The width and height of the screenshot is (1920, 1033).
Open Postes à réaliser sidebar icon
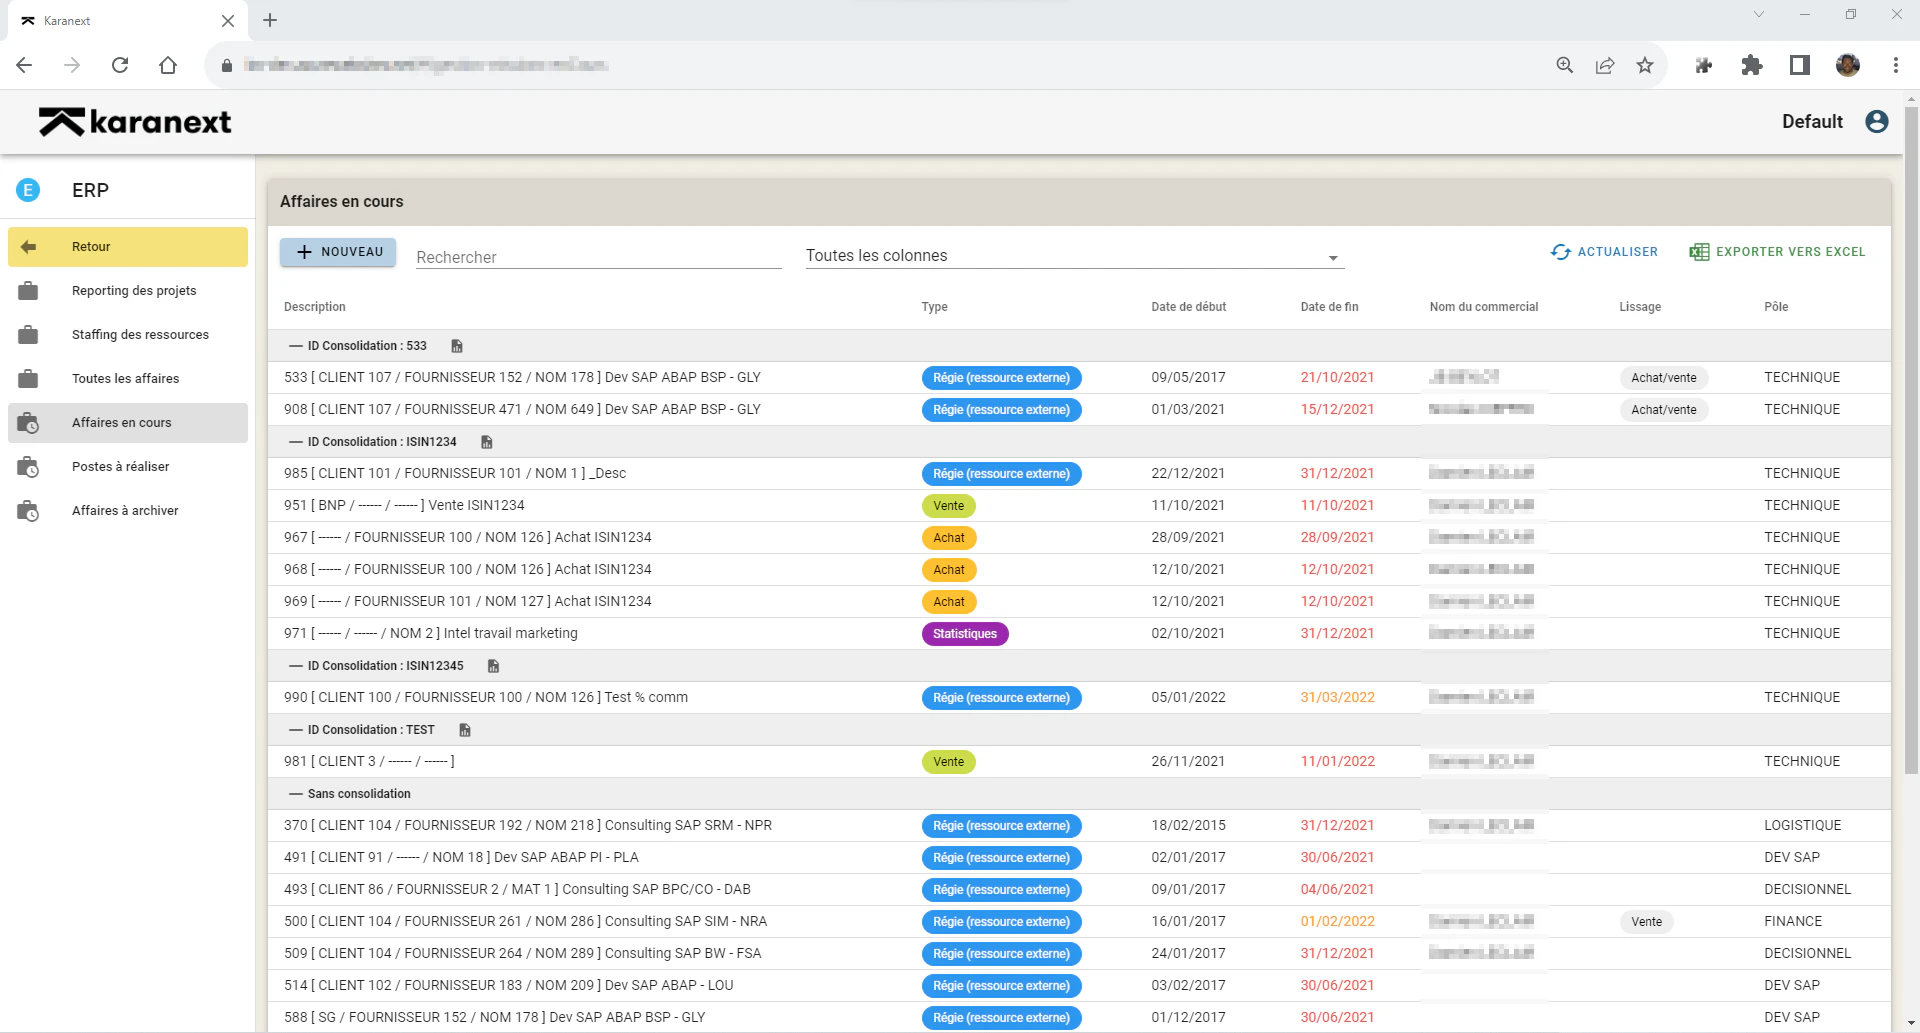(28, 467)
